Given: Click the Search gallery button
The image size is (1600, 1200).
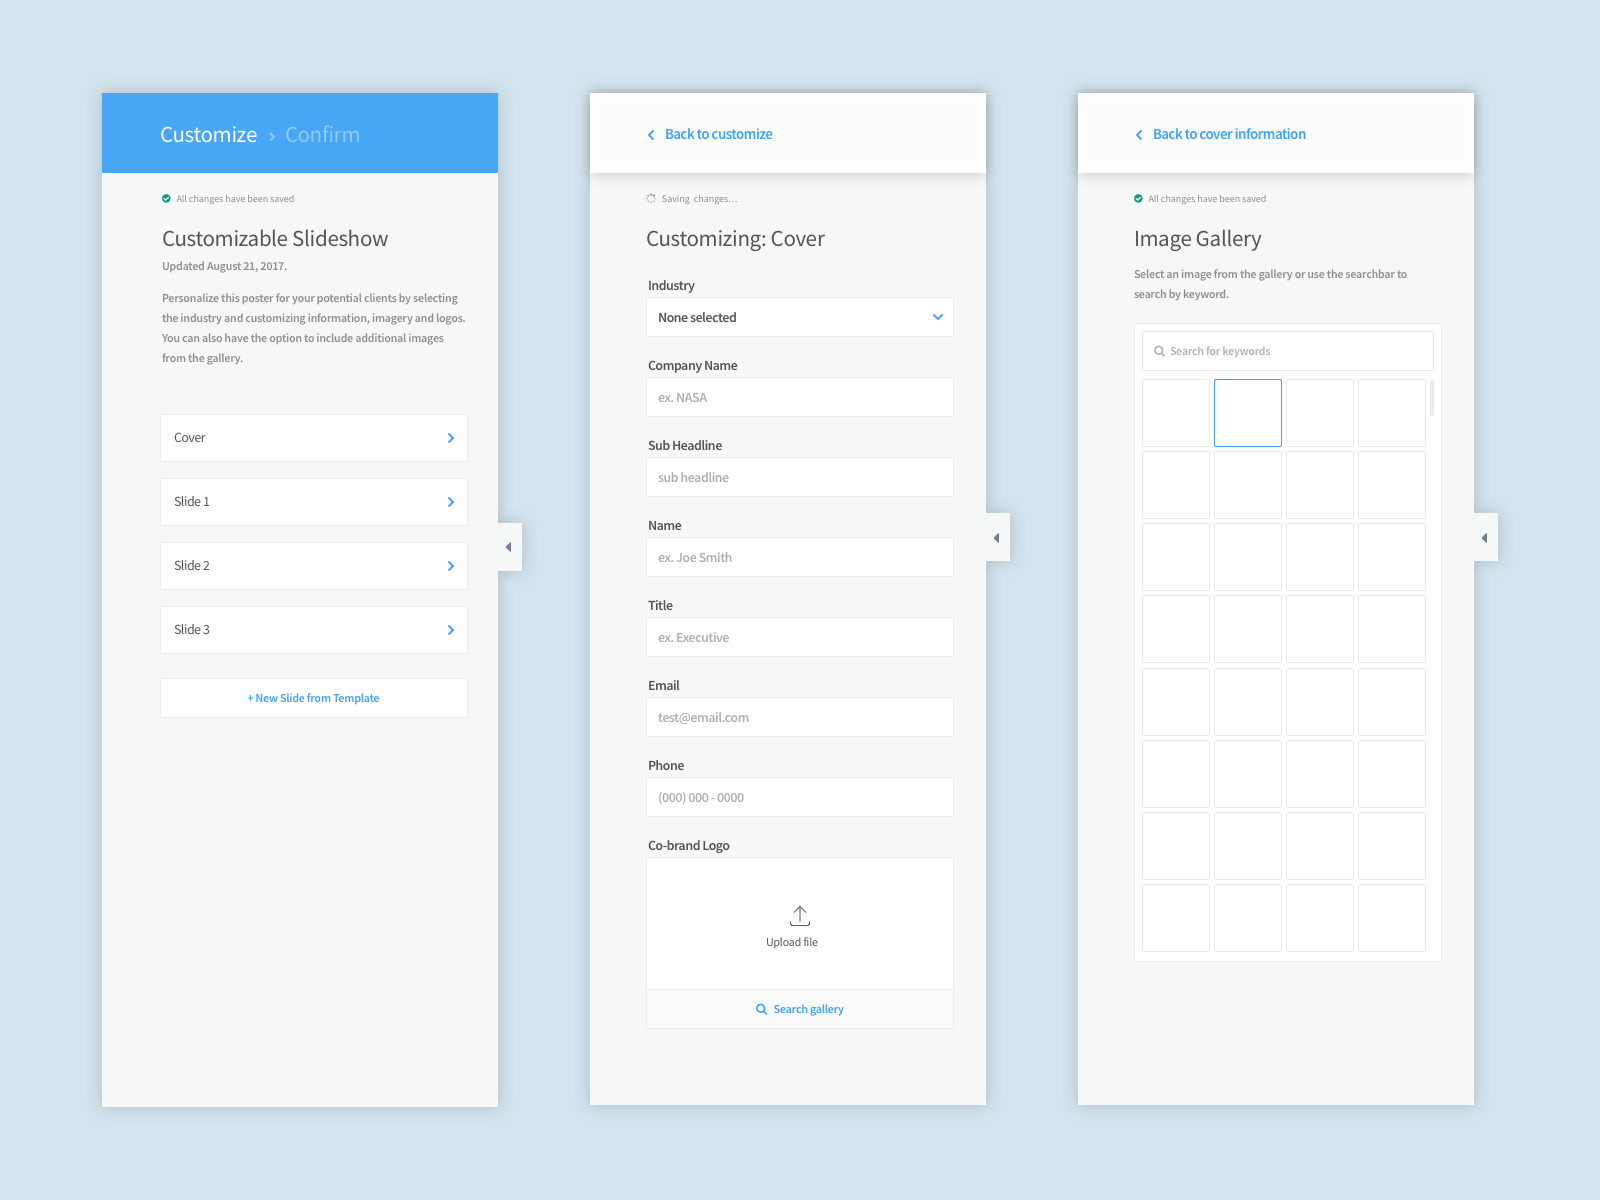Looking at the screenshot, I should [x=800, y=1009].
